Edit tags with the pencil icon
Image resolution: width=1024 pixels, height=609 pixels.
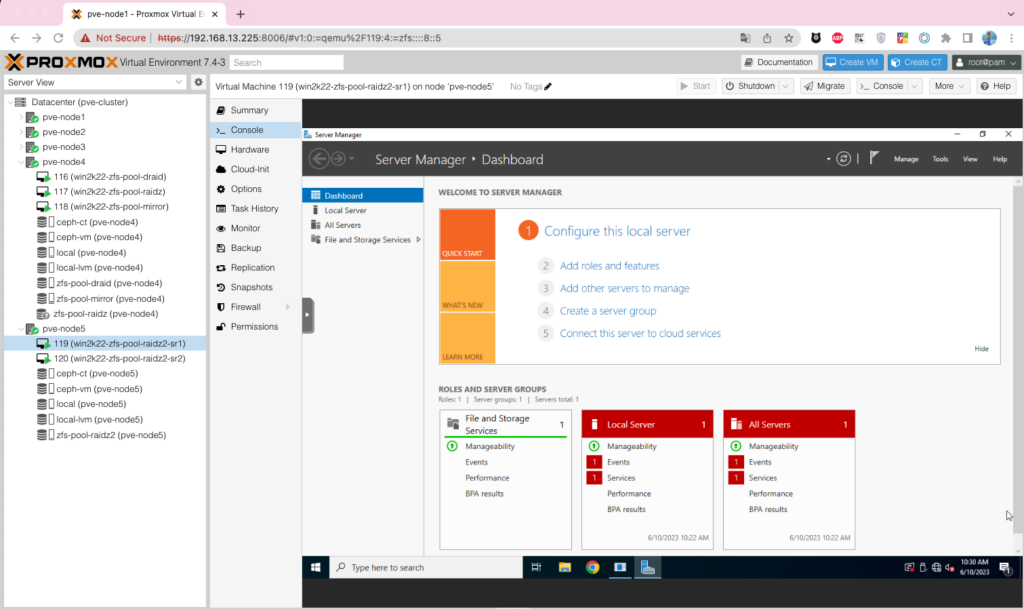[x=548, y=86]
